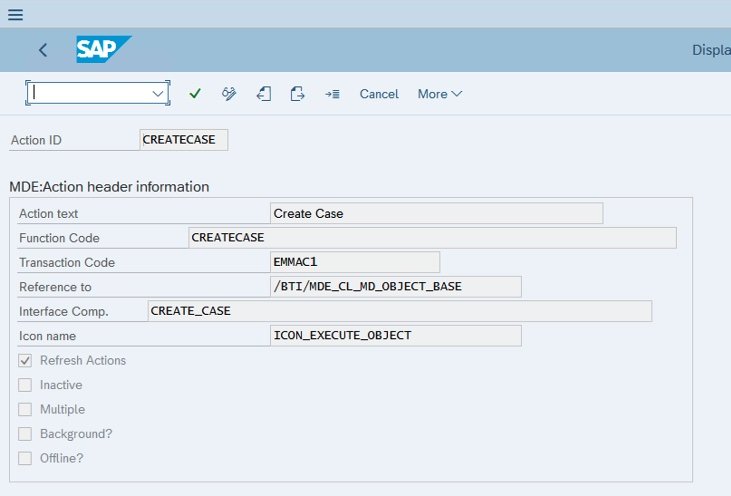Image resolution: width=731 pixels, height=496 pixels.
Task: Toggle the Offline? checkbox
Action: click(25, 458)
